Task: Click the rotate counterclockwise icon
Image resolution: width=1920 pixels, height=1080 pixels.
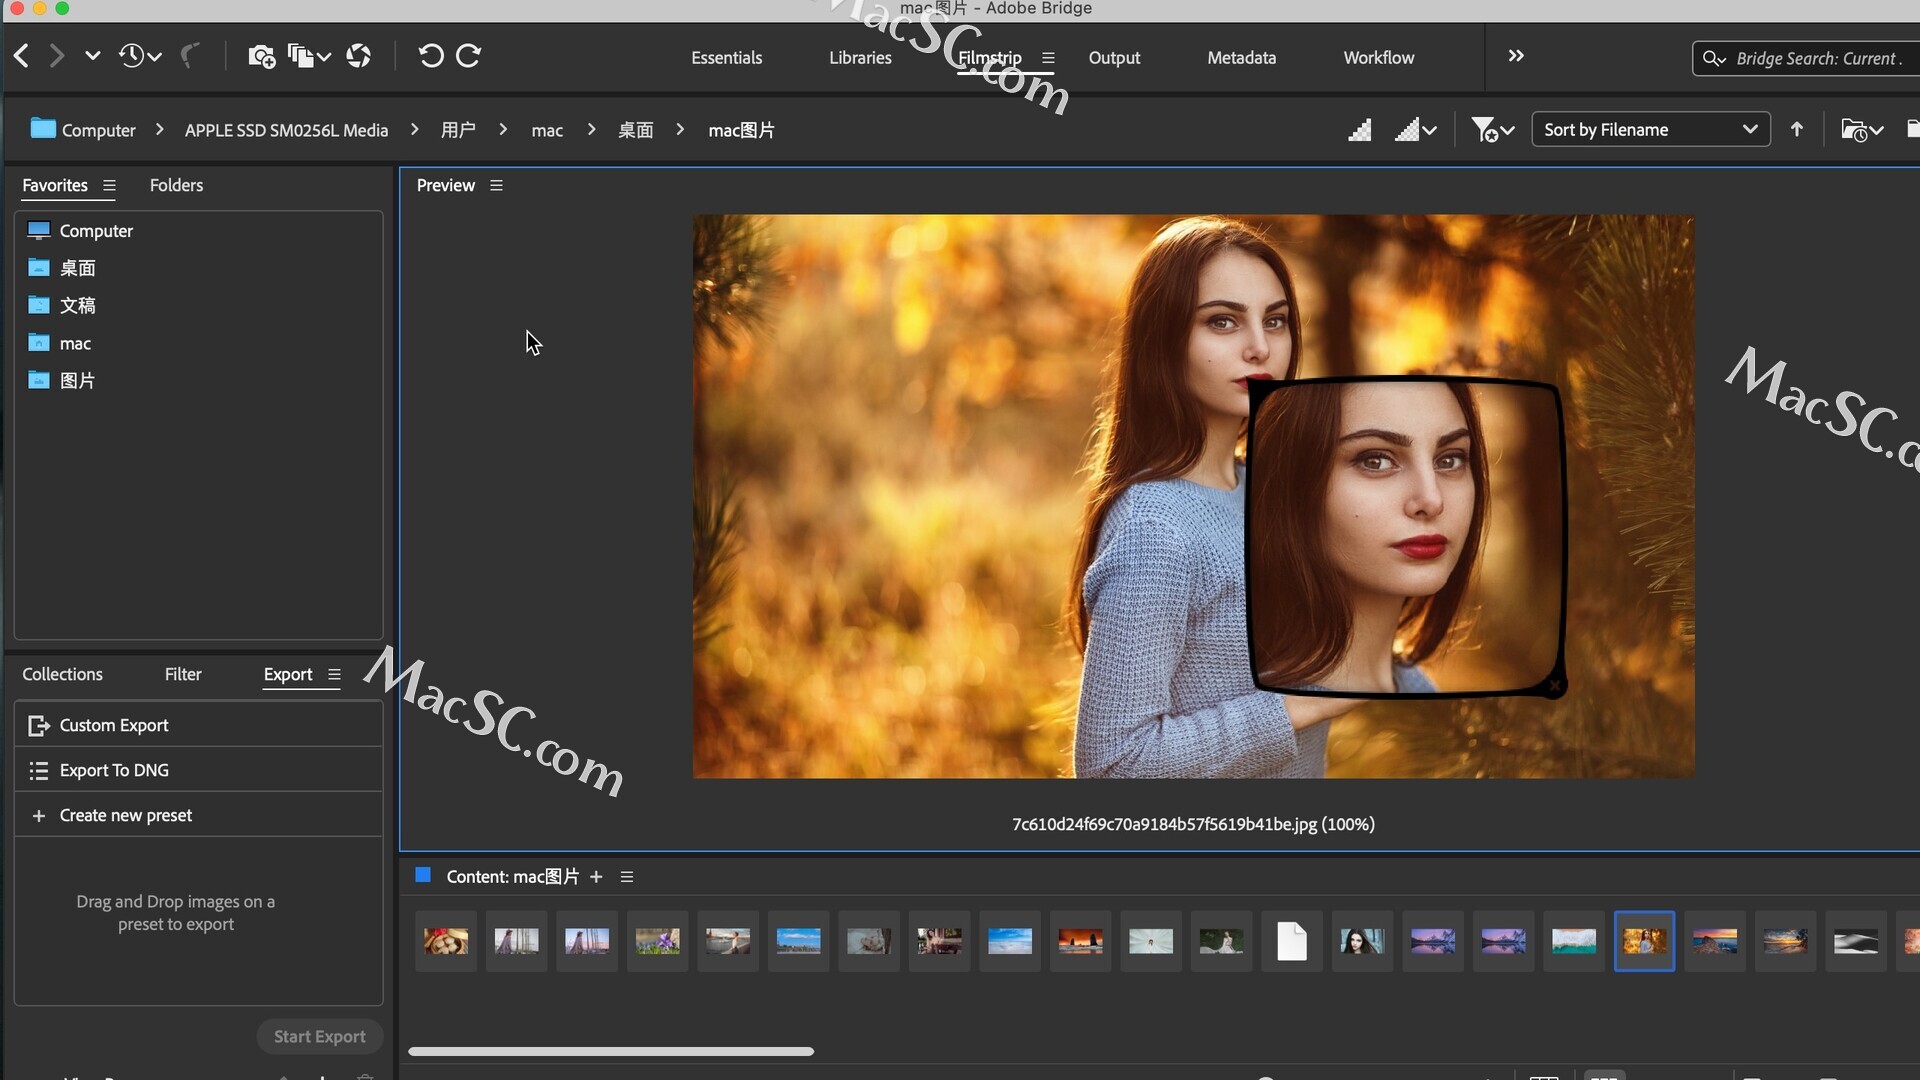Action: (x=429, y=54)
